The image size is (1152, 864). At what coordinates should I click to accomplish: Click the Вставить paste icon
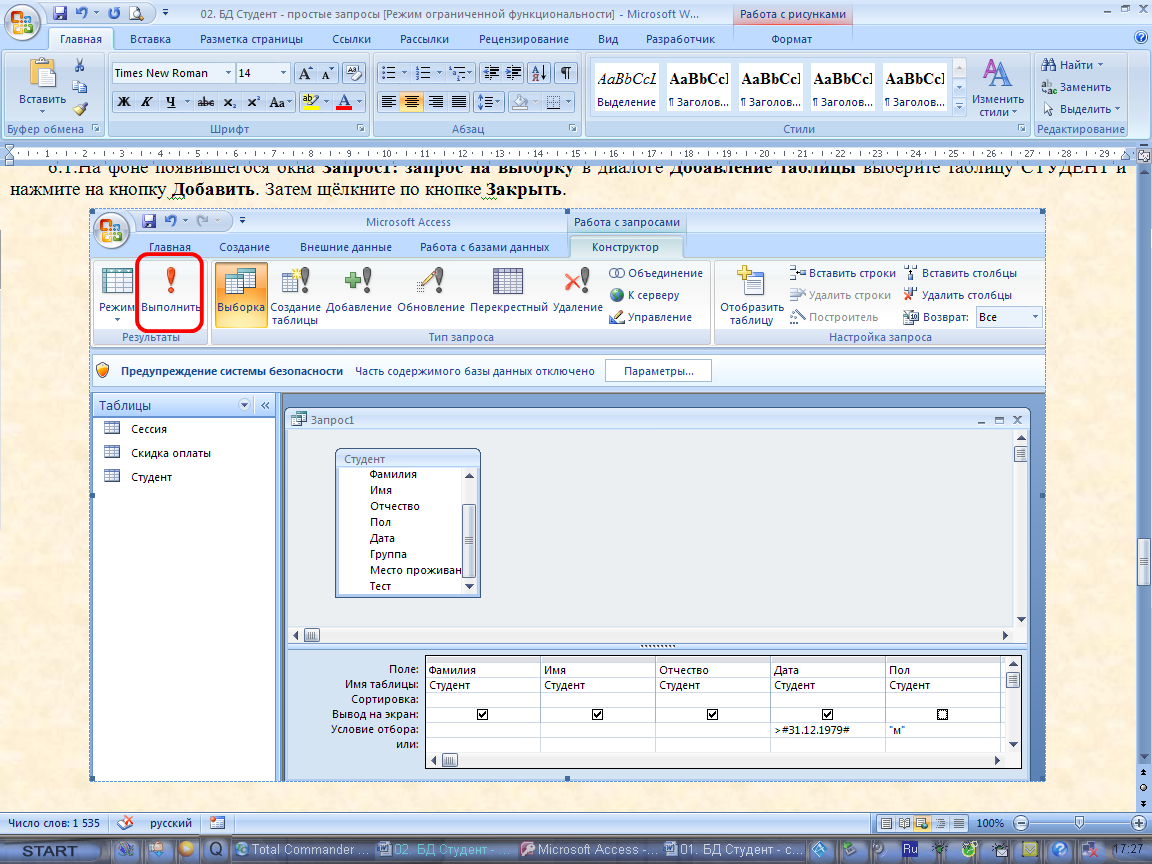tap(42, 74)
